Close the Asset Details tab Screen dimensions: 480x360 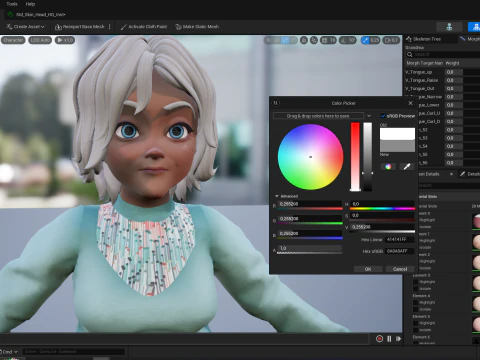pyautogui.click(x=451, y=174)
